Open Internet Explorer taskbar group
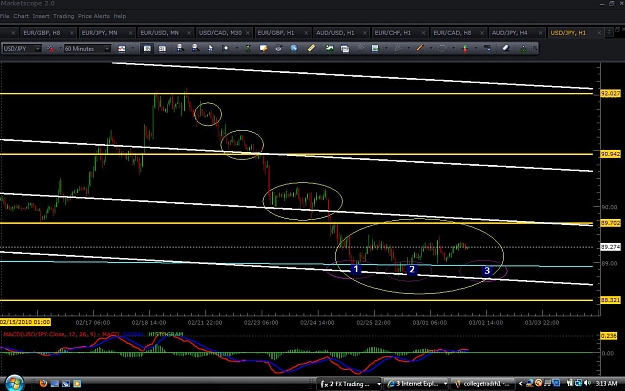Image resolution: width=625 pixels, height=391 pixels. coord(417,384)
